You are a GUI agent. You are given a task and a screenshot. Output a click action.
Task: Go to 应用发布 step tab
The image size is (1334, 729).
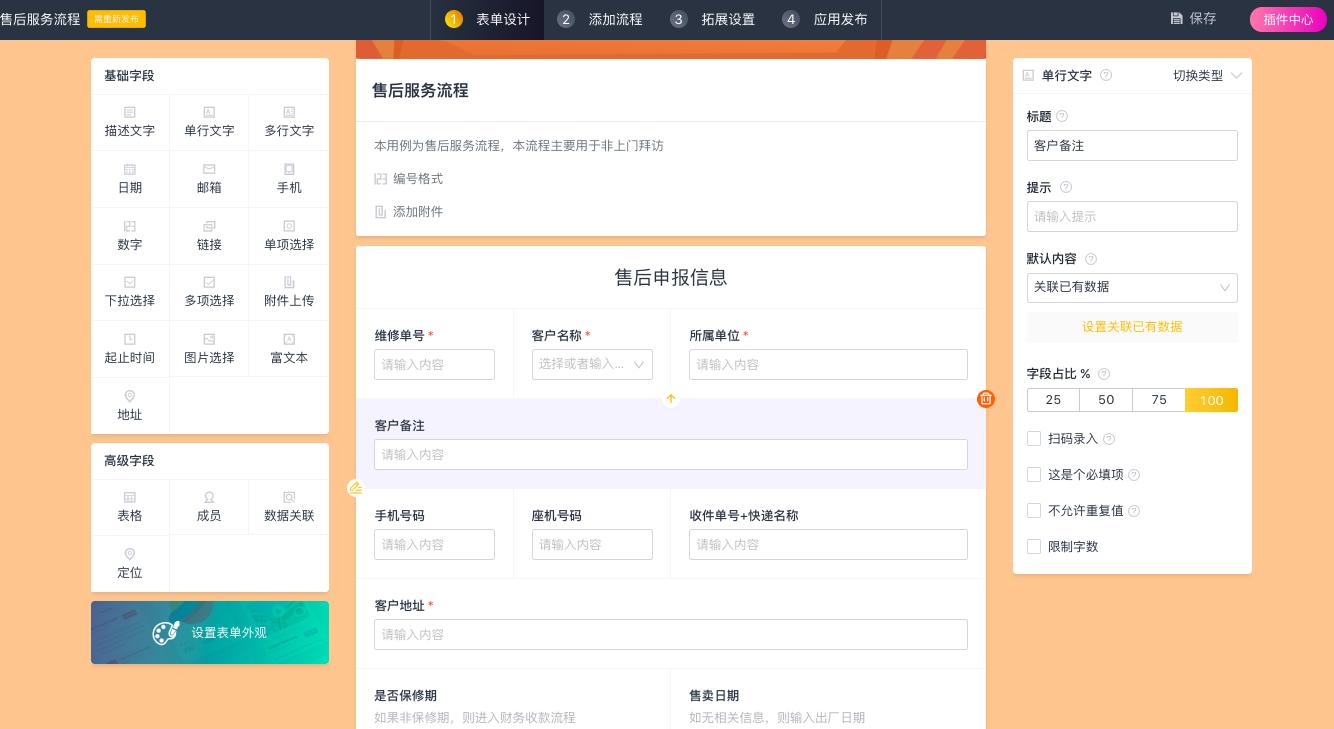coord(825,19)
